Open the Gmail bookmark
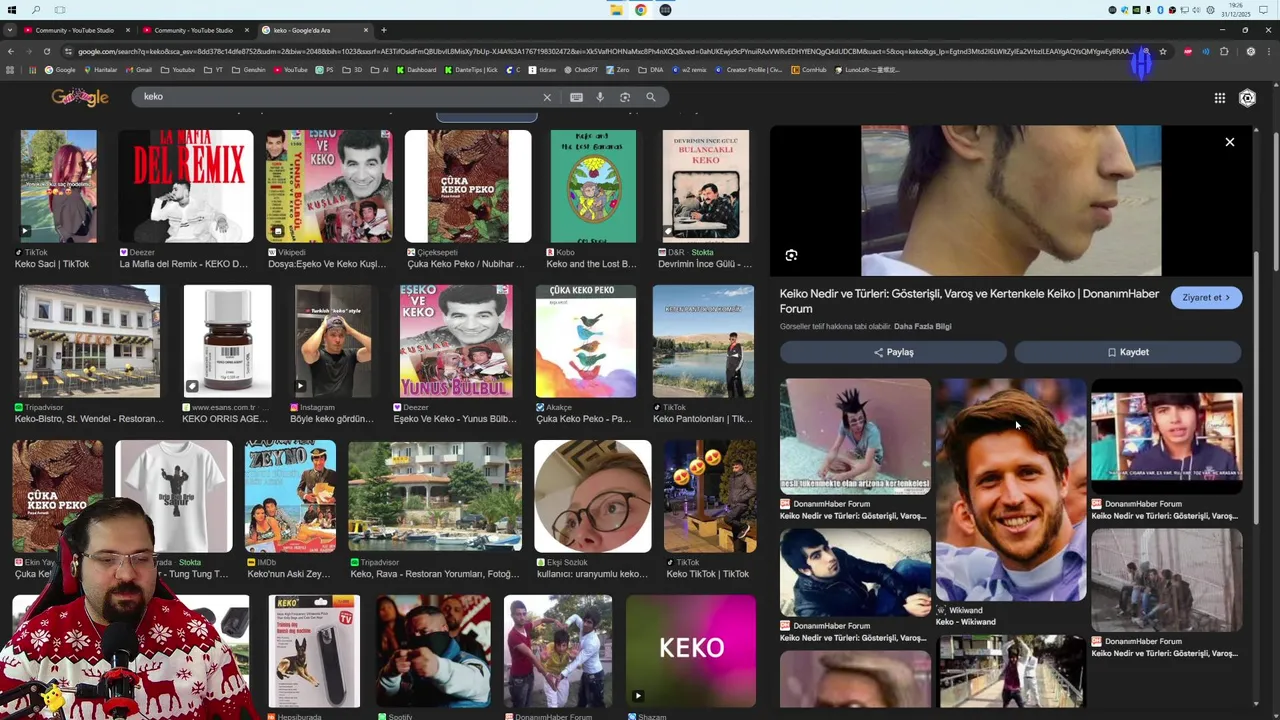Viewport: 1280px width, 720px height. pos(138,70)
